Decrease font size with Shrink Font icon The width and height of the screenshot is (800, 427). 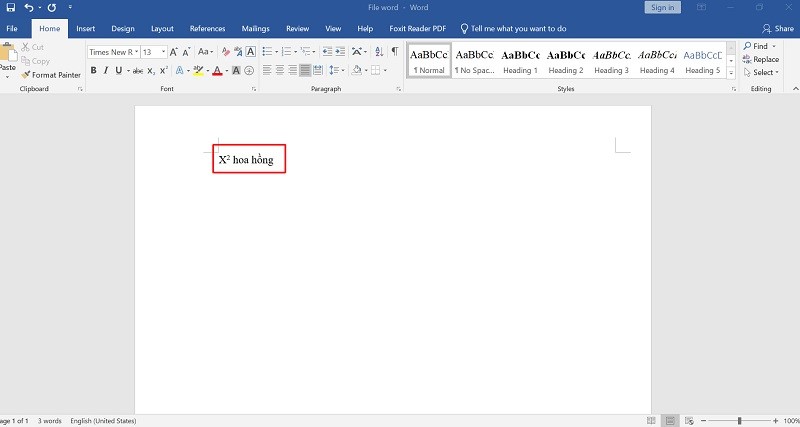tap(186, 52)
